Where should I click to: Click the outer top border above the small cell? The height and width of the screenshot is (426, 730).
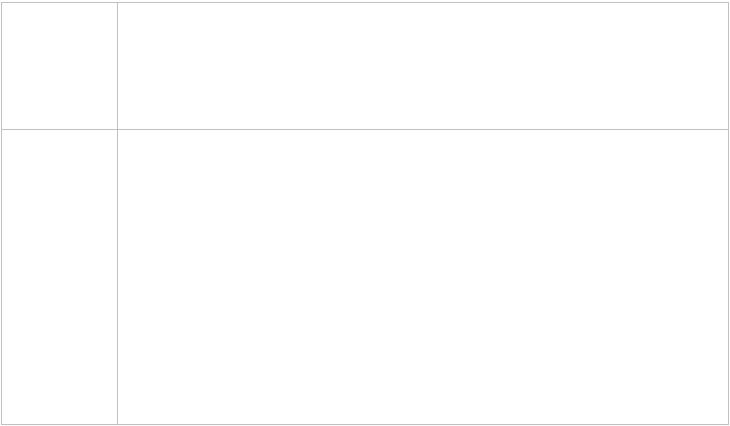[x=60, y=2]
